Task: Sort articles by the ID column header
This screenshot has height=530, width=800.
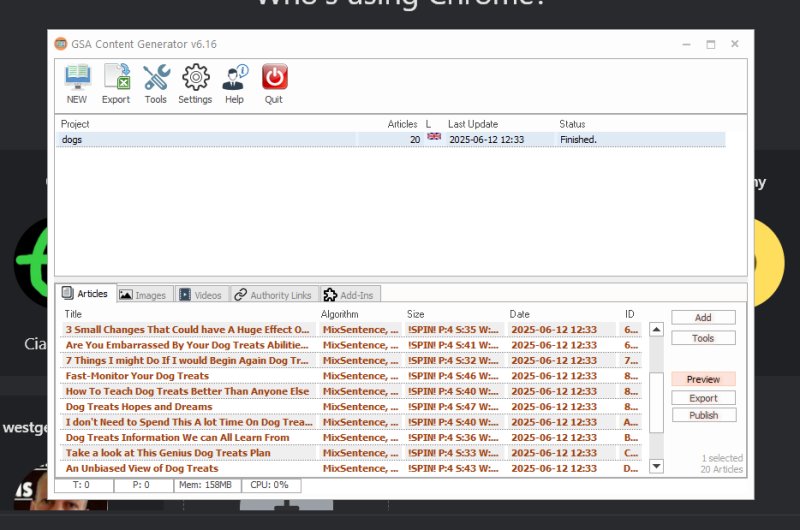Action: click(x=630, y=314)
